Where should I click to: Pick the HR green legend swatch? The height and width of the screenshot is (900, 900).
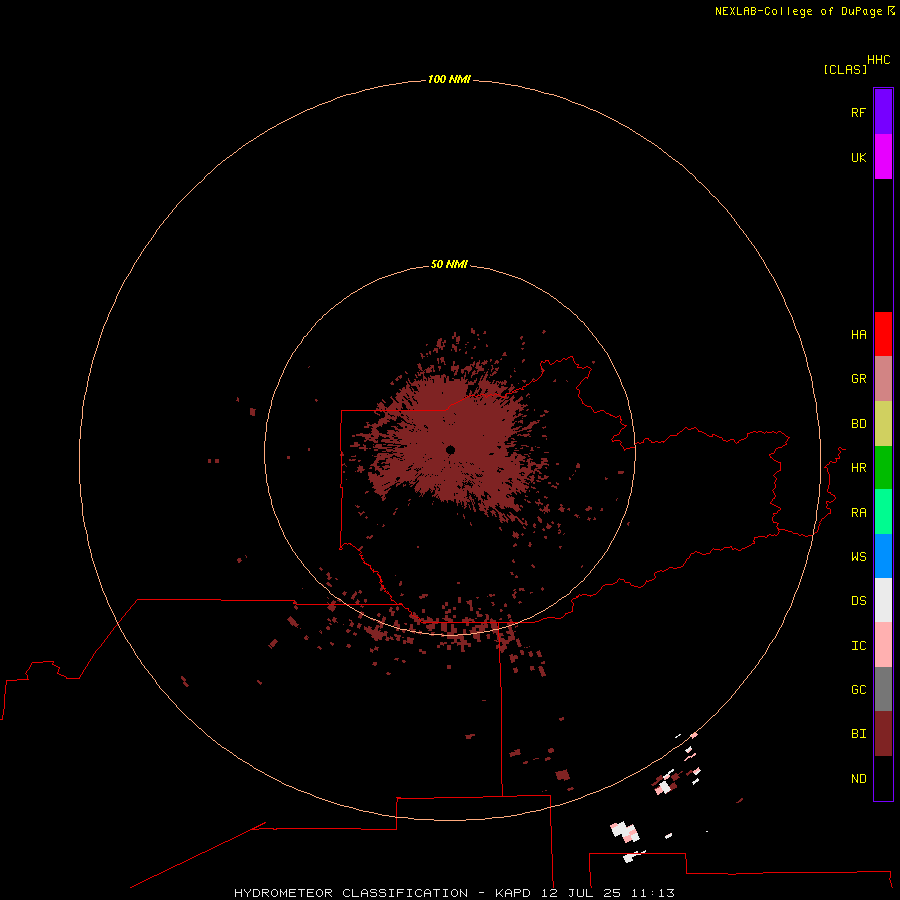883,468
